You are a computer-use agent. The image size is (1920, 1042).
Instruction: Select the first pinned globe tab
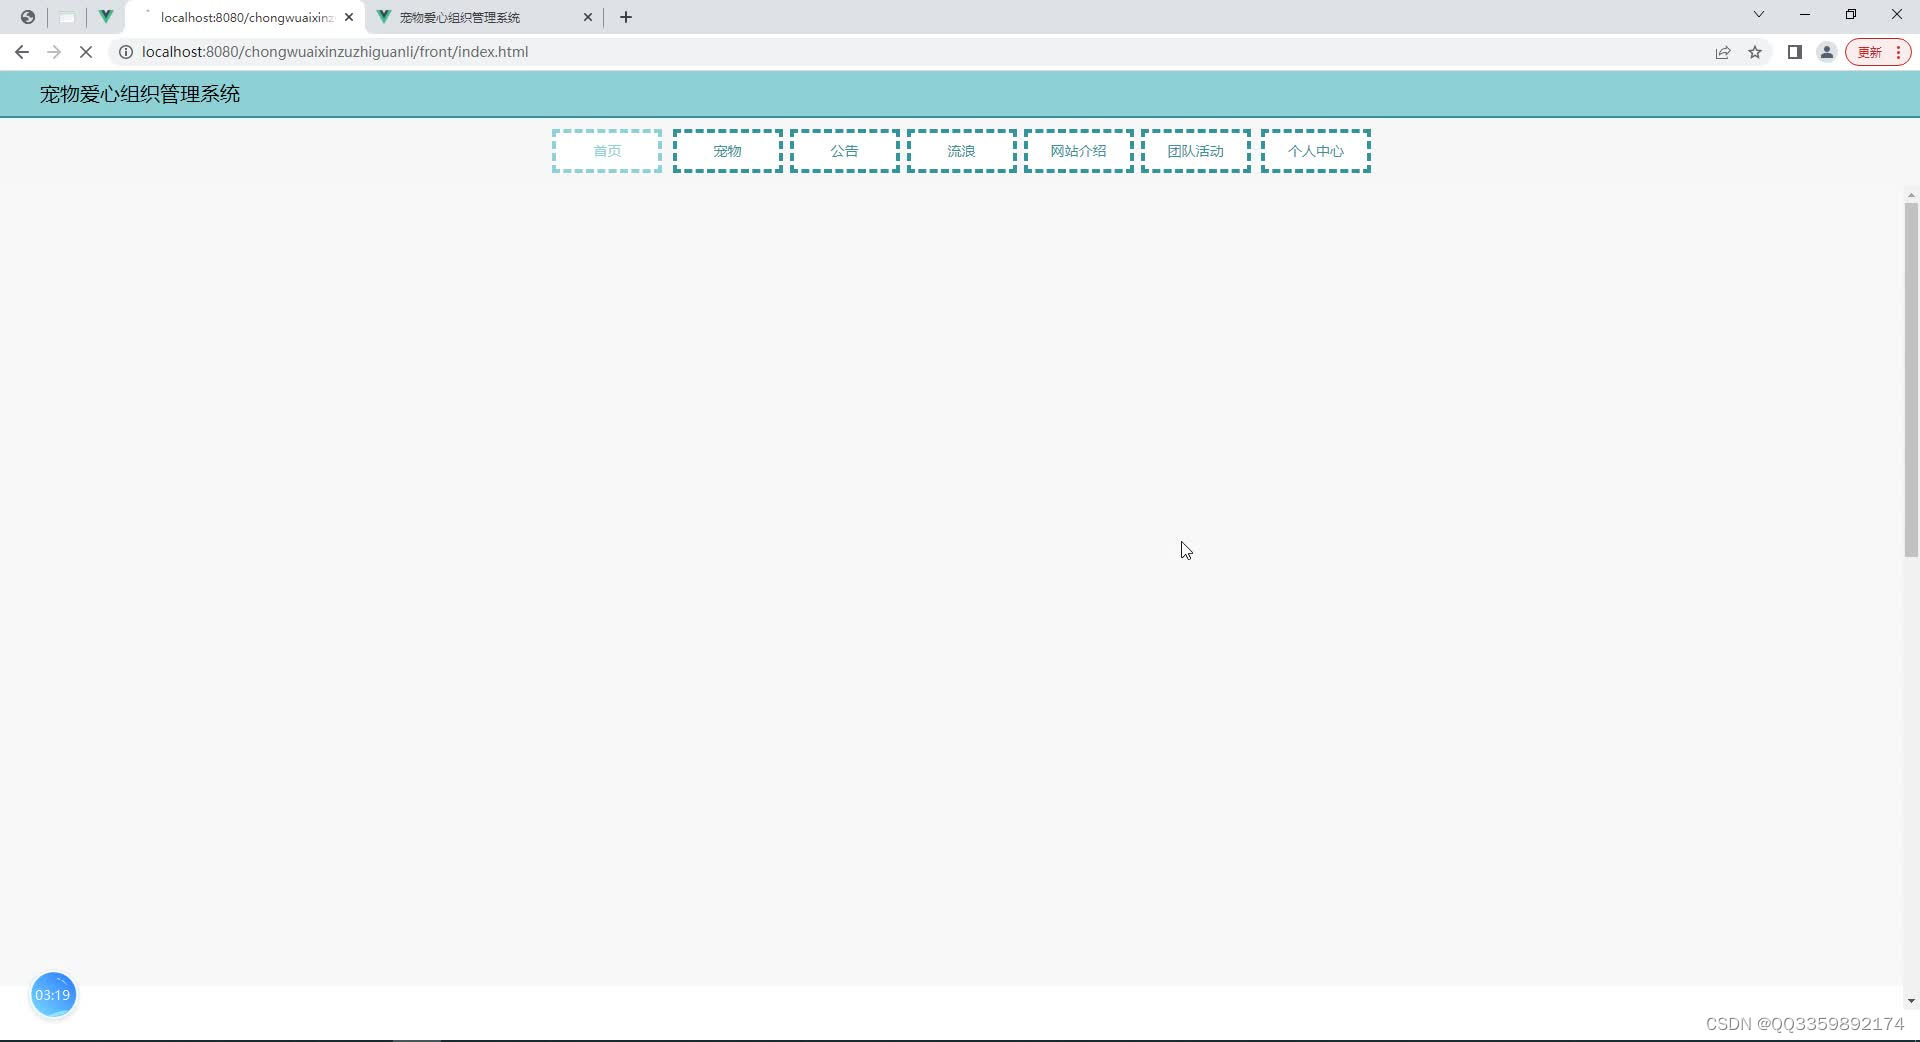28,17
